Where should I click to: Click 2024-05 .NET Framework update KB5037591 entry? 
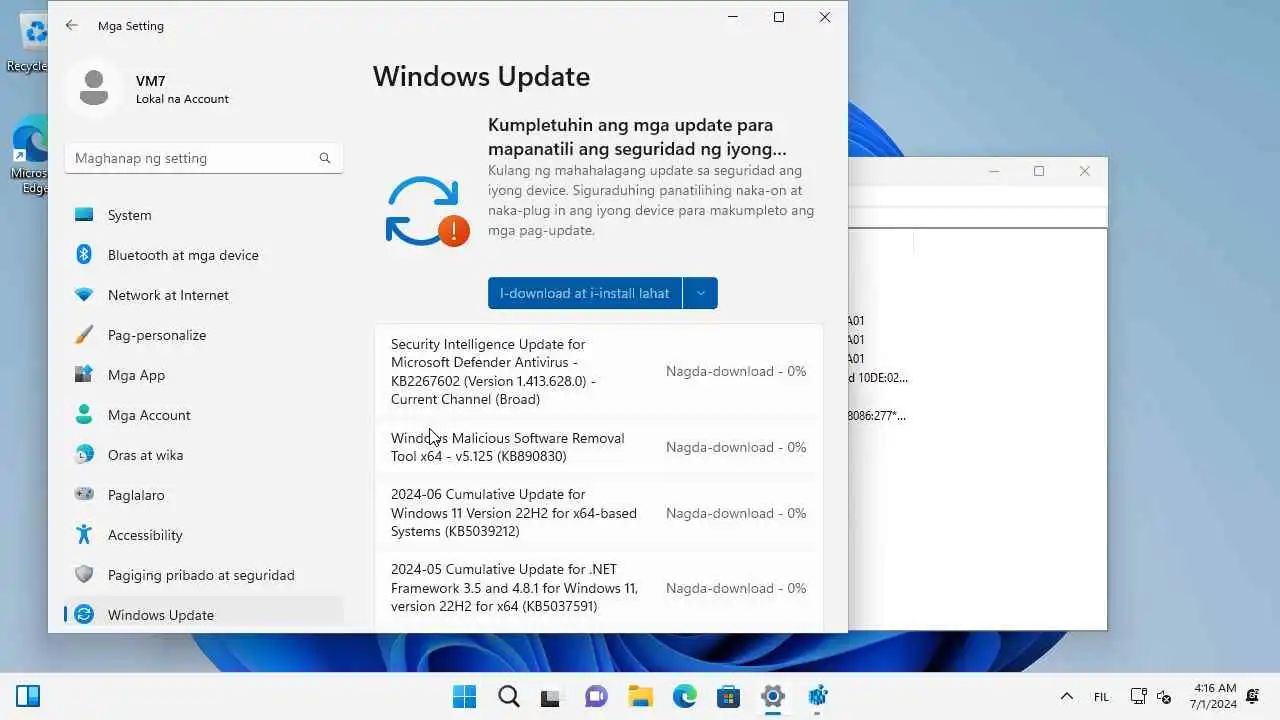click(599, 588)
